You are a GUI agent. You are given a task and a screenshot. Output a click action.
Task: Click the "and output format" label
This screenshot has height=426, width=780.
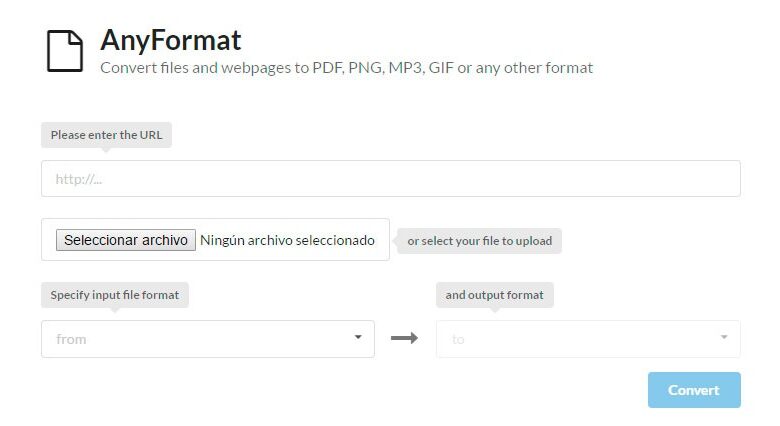(495, 295)
